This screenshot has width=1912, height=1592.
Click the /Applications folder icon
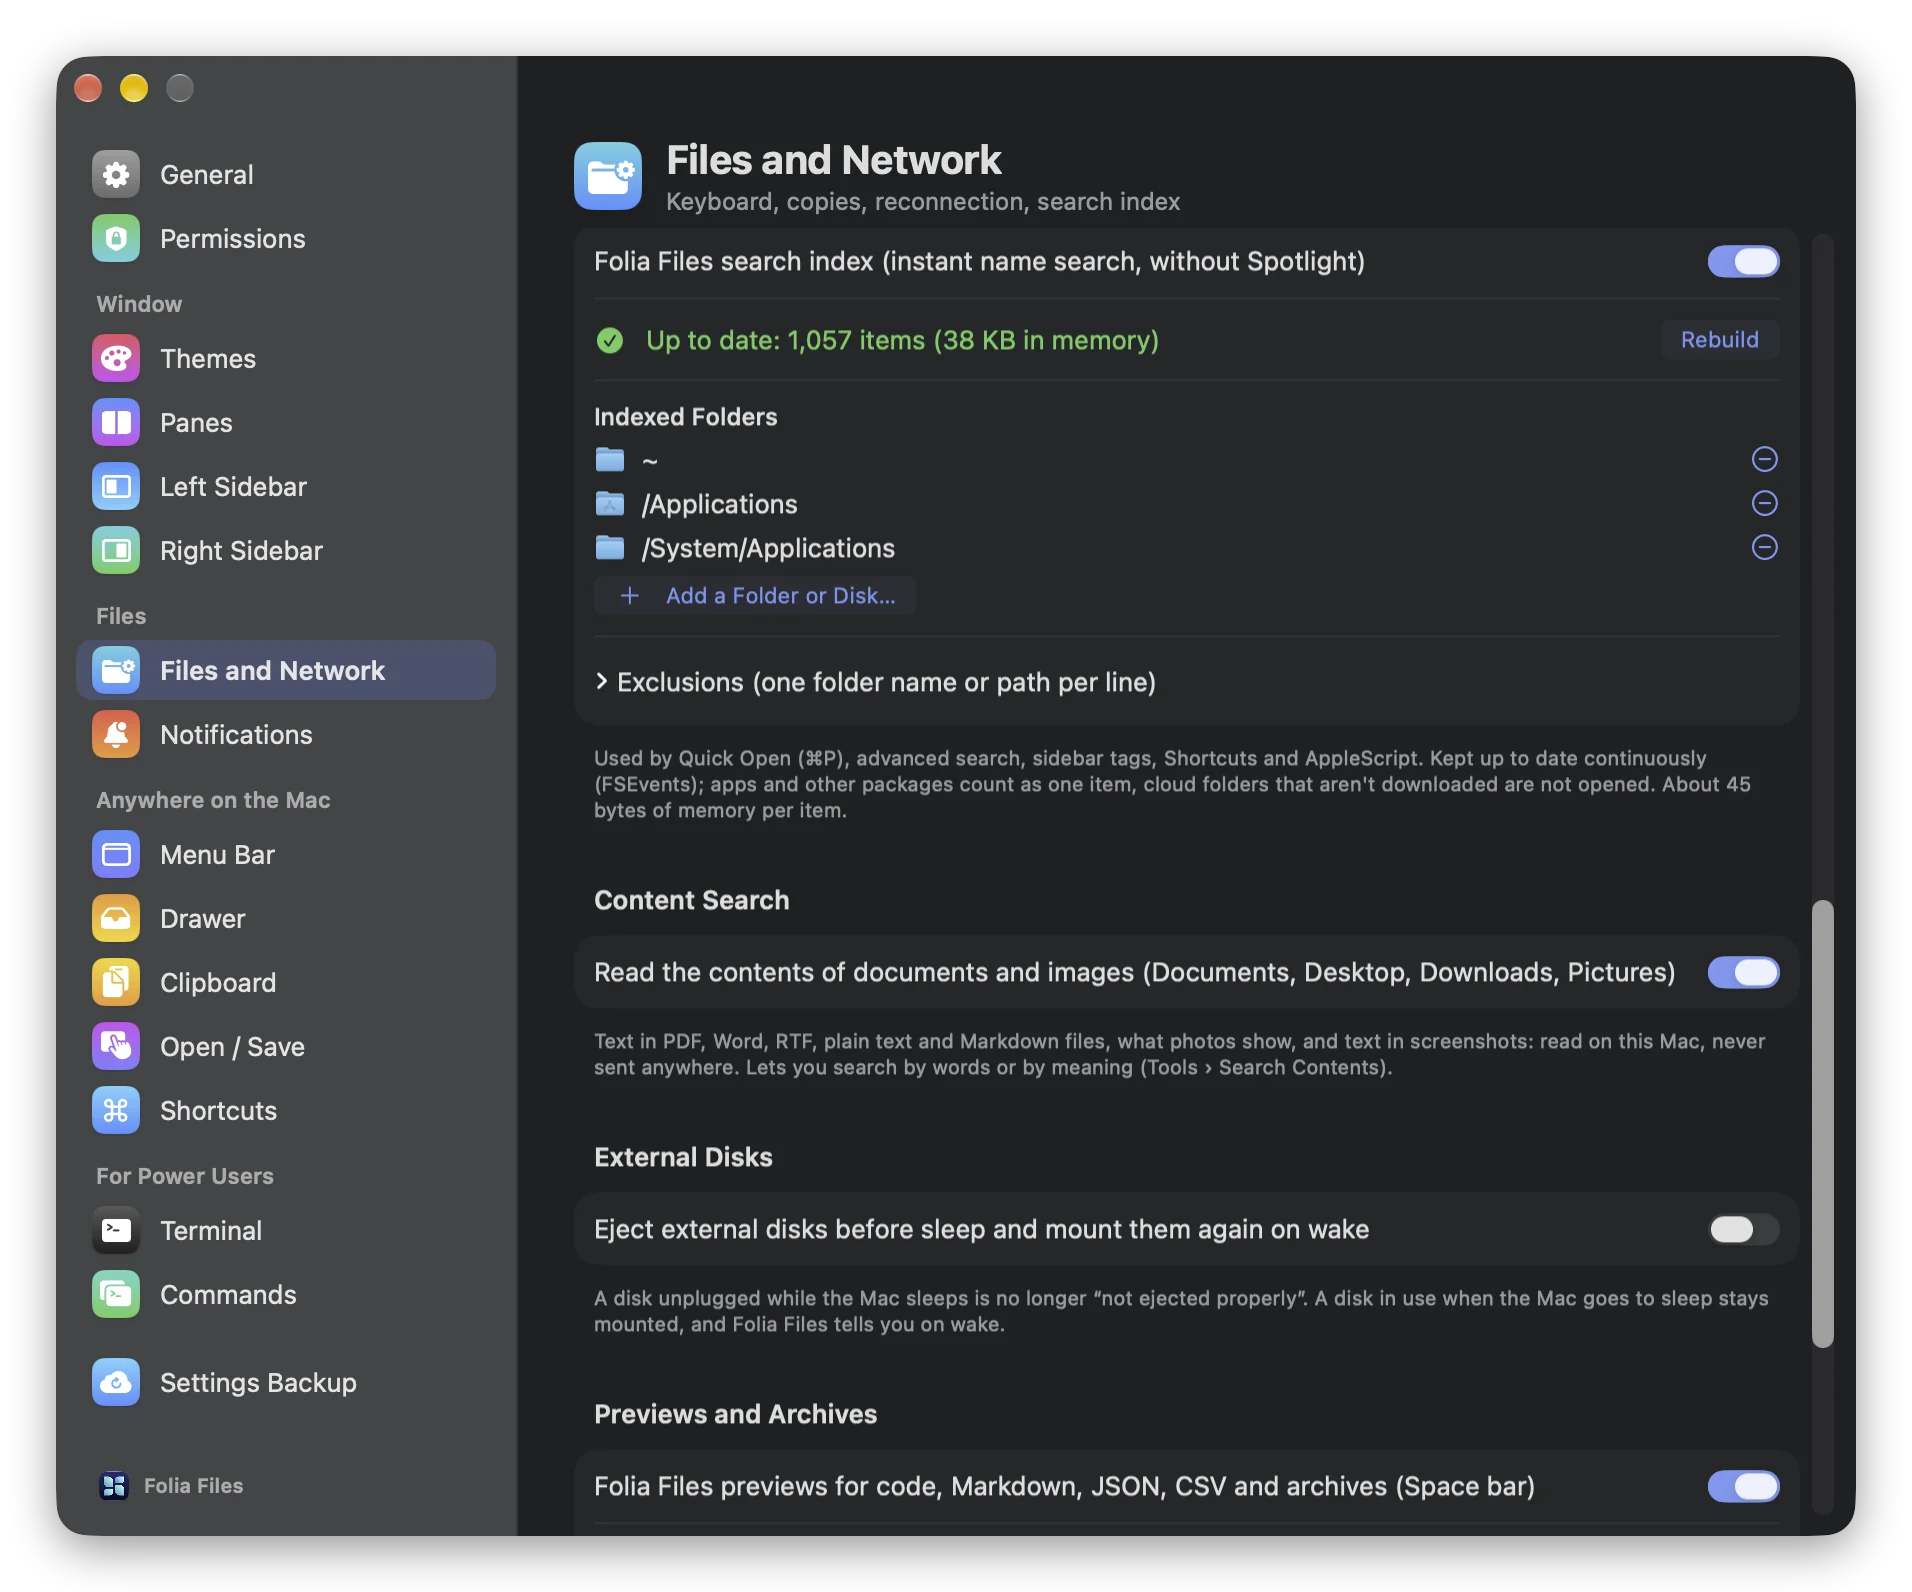point(610,504)
